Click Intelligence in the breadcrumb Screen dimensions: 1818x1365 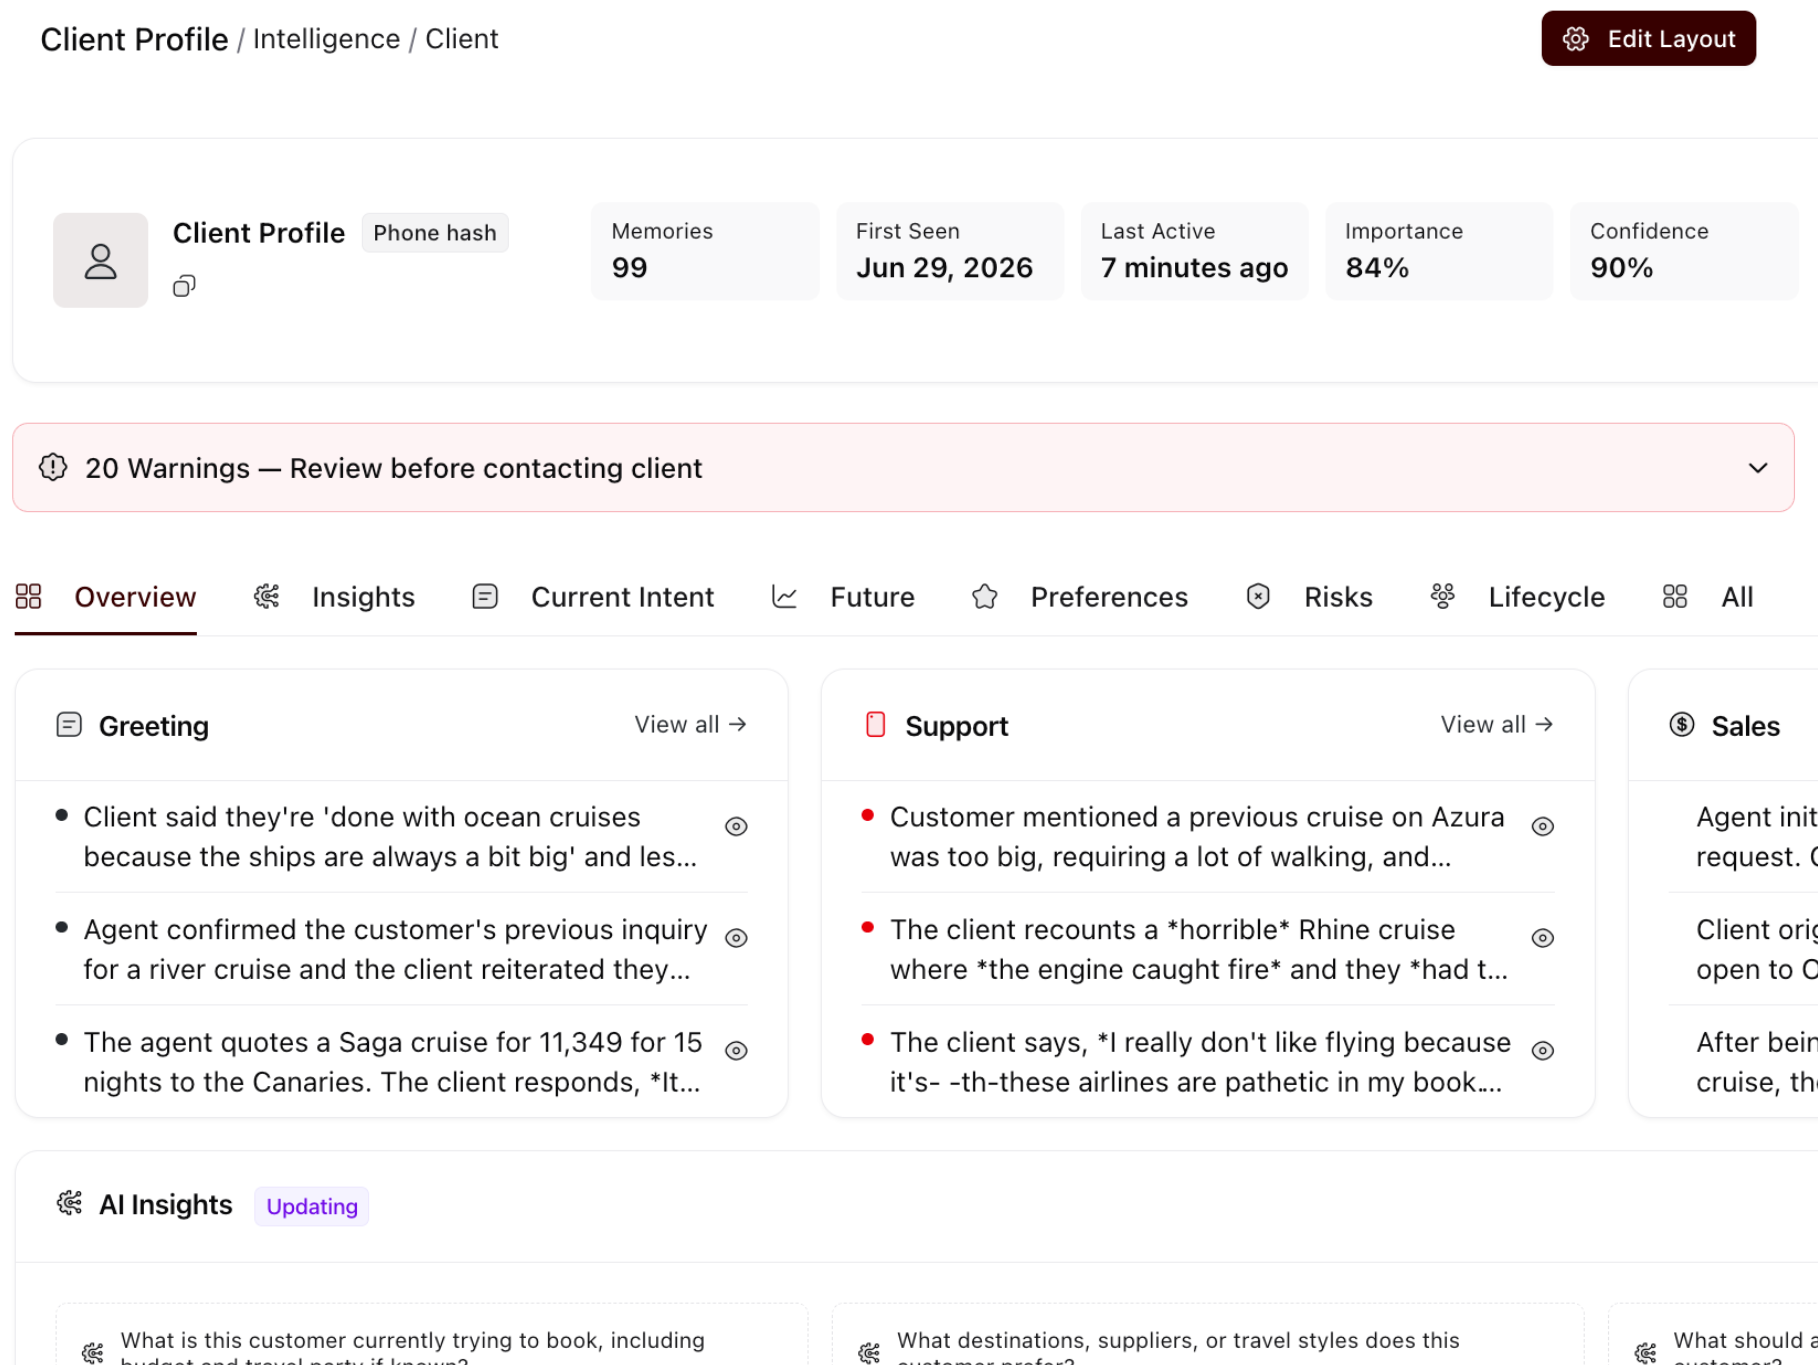[x=326, y=39]
